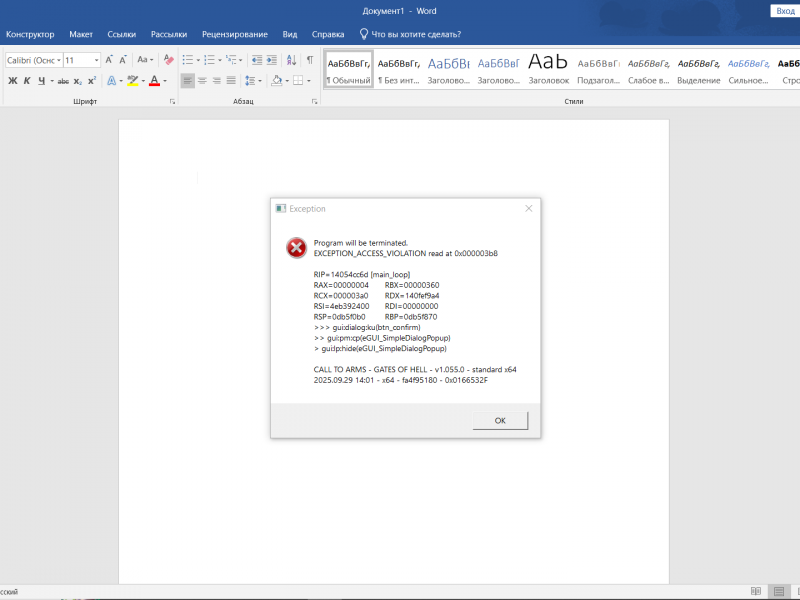Toggle strikethrough text formatting
Screen dimensions: 800x600
tap(63, 80)
